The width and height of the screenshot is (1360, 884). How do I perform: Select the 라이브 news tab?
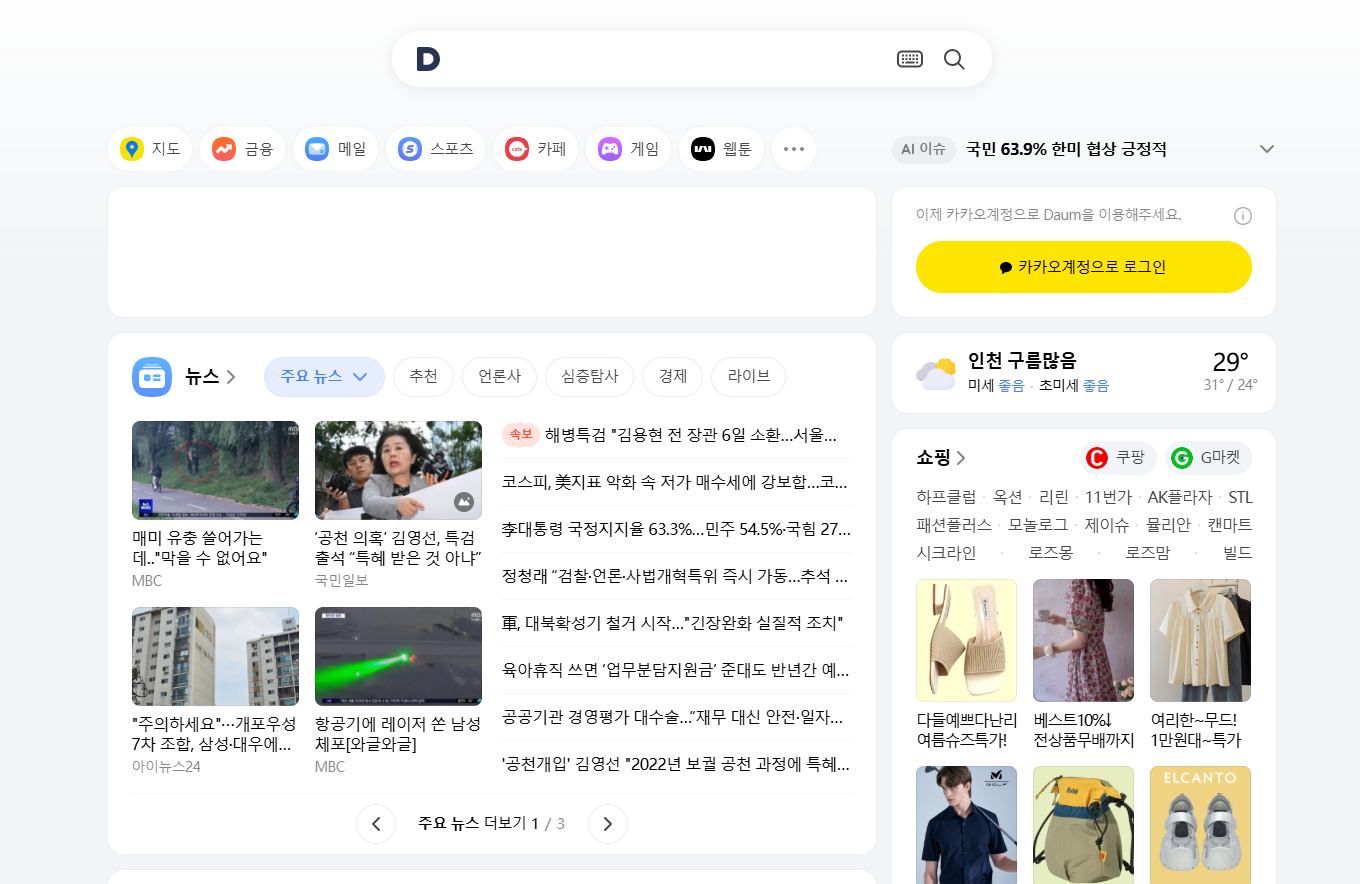pos(748,377)
